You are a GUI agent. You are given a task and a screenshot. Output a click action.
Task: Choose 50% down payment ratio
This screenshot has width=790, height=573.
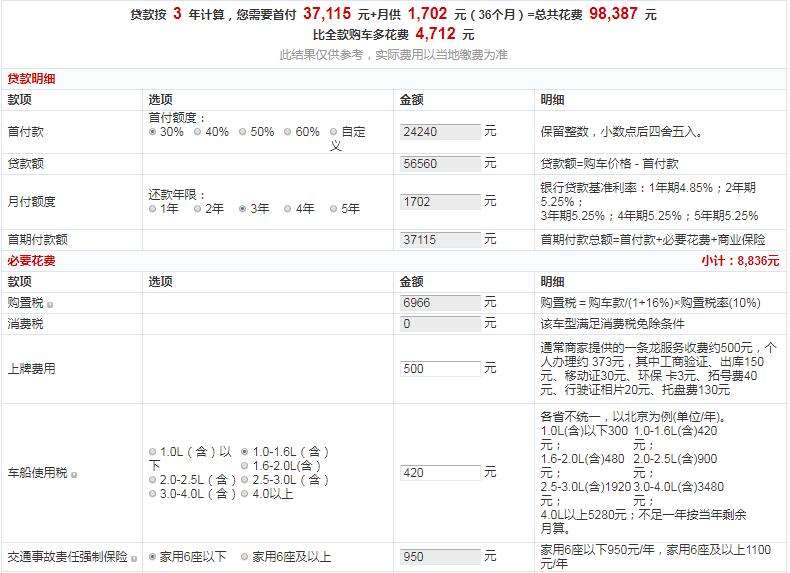tap(243, 132)
